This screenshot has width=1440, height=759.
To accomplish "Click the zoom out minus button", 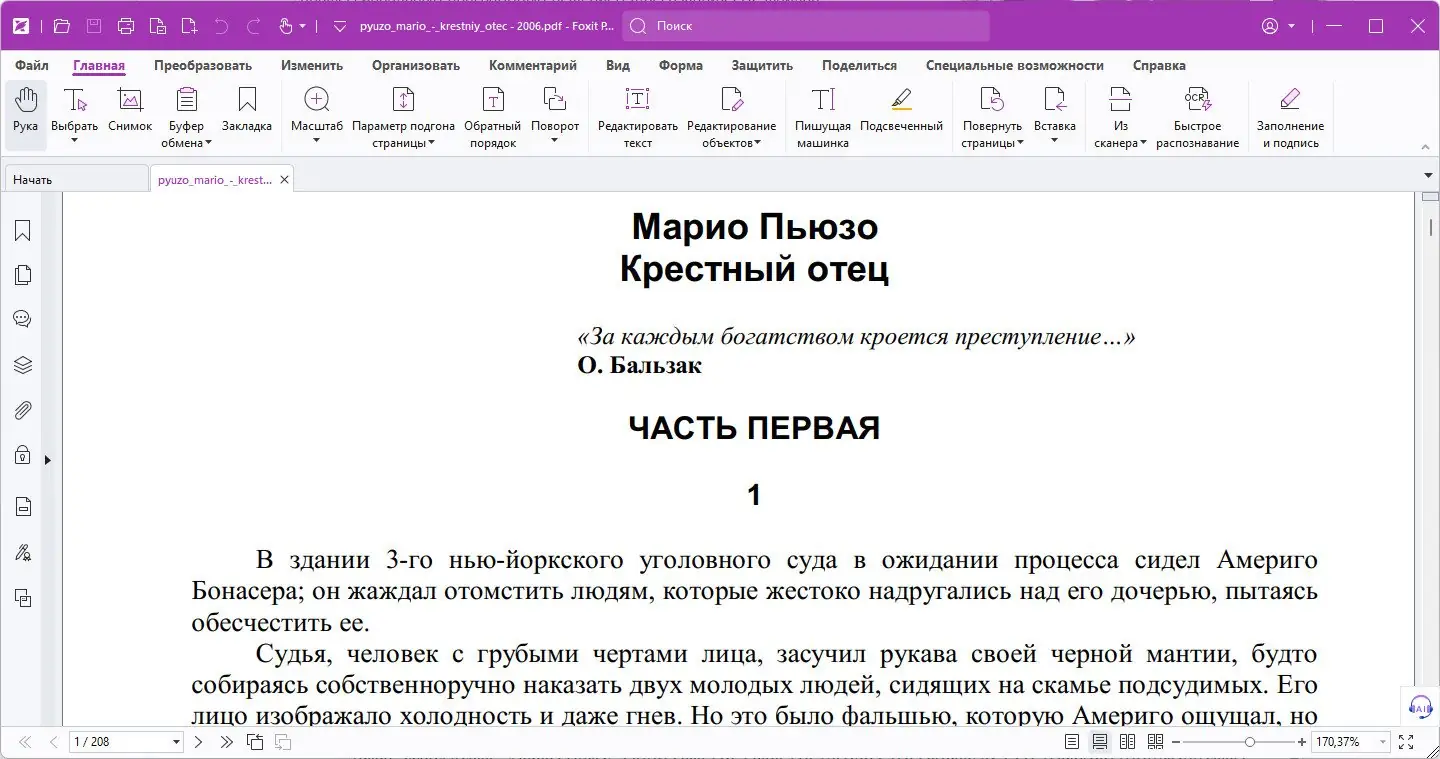I will 1176,742.
